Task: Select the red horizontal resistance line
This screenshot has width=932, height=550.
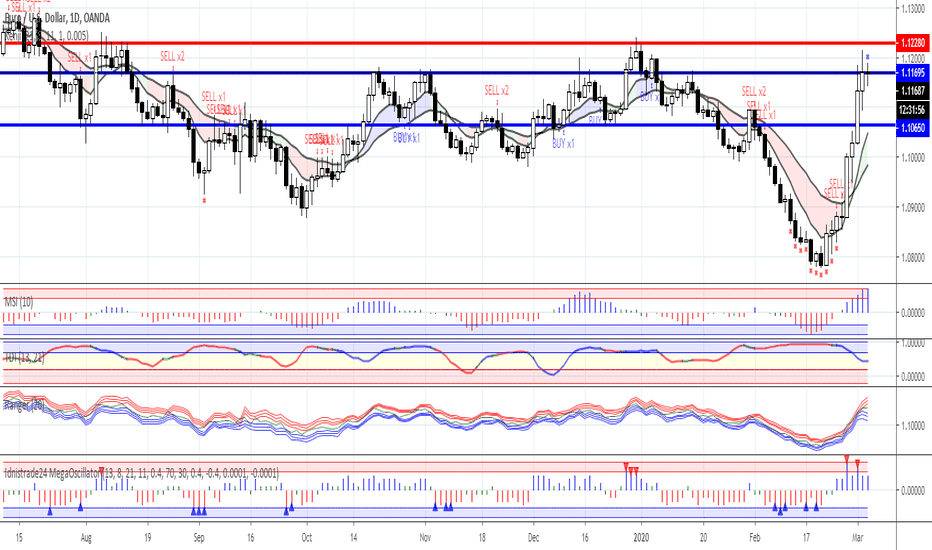Action: point(448,43)
